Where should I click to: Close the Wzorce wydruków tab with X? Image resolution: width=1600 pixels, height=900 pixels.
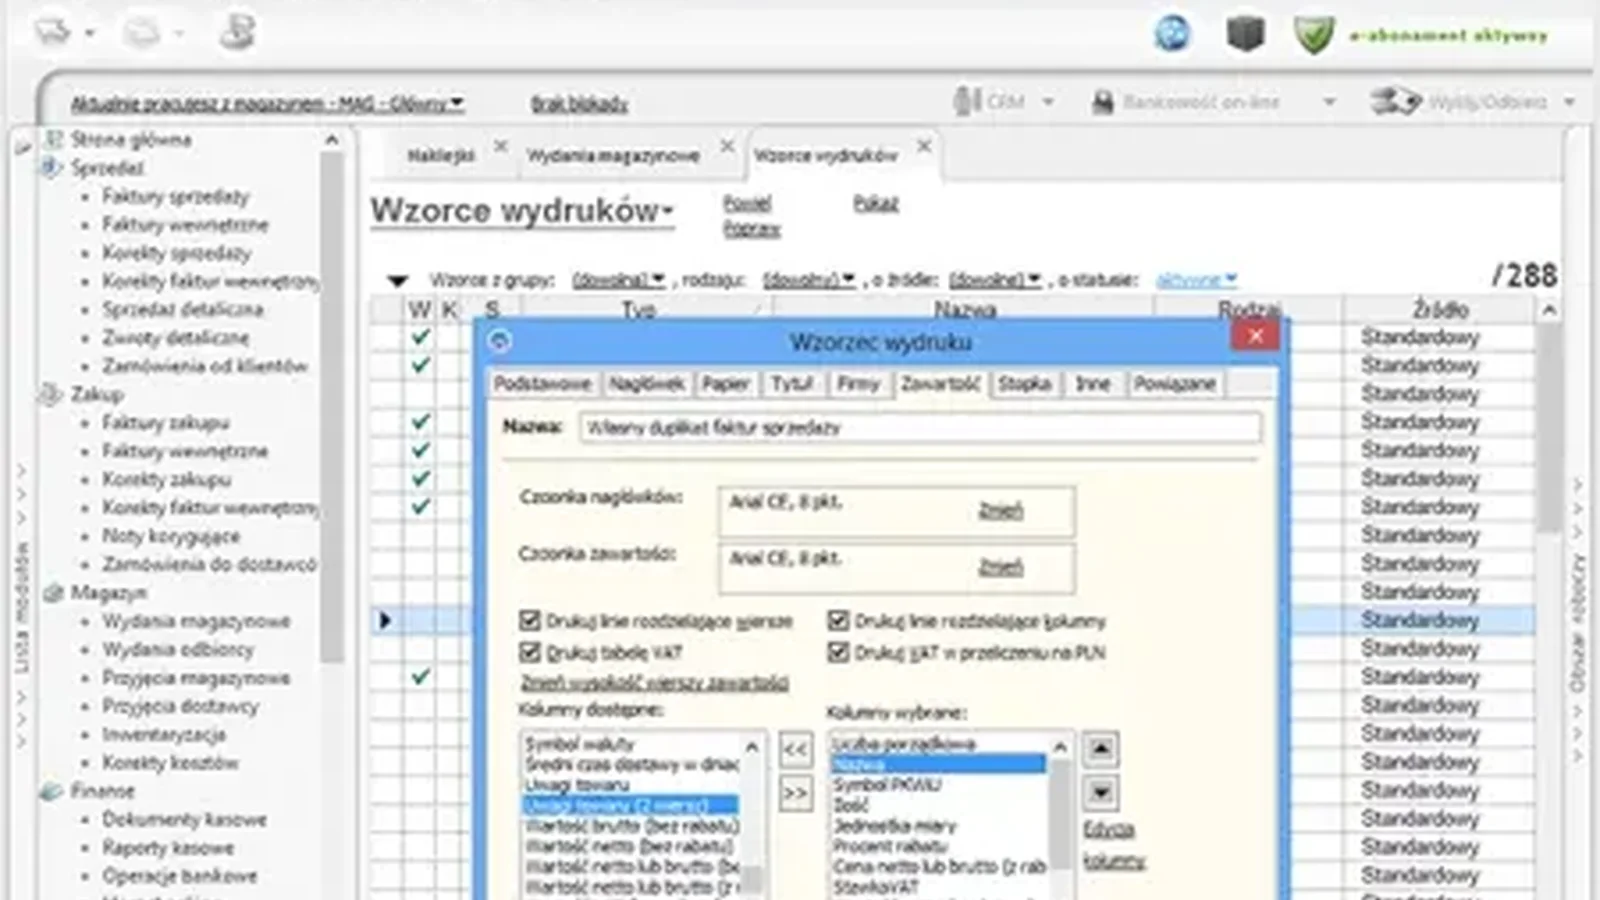click(x=924, y=146)
